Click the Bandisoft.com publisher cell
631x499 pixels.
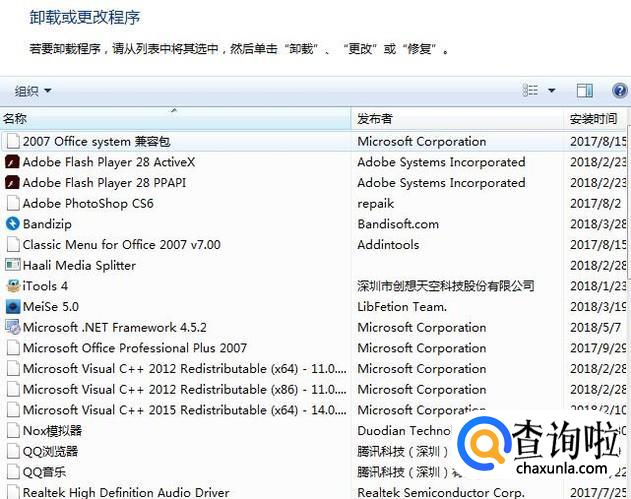pos(398,224)
